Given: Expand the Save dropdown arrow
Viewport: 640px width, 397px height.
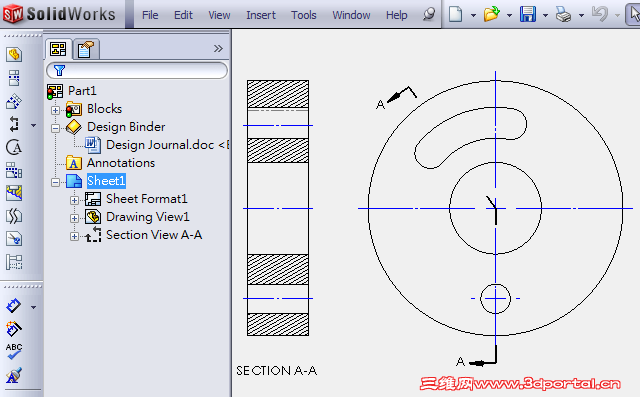Looking at the screenshot, I should pos(545,16).
